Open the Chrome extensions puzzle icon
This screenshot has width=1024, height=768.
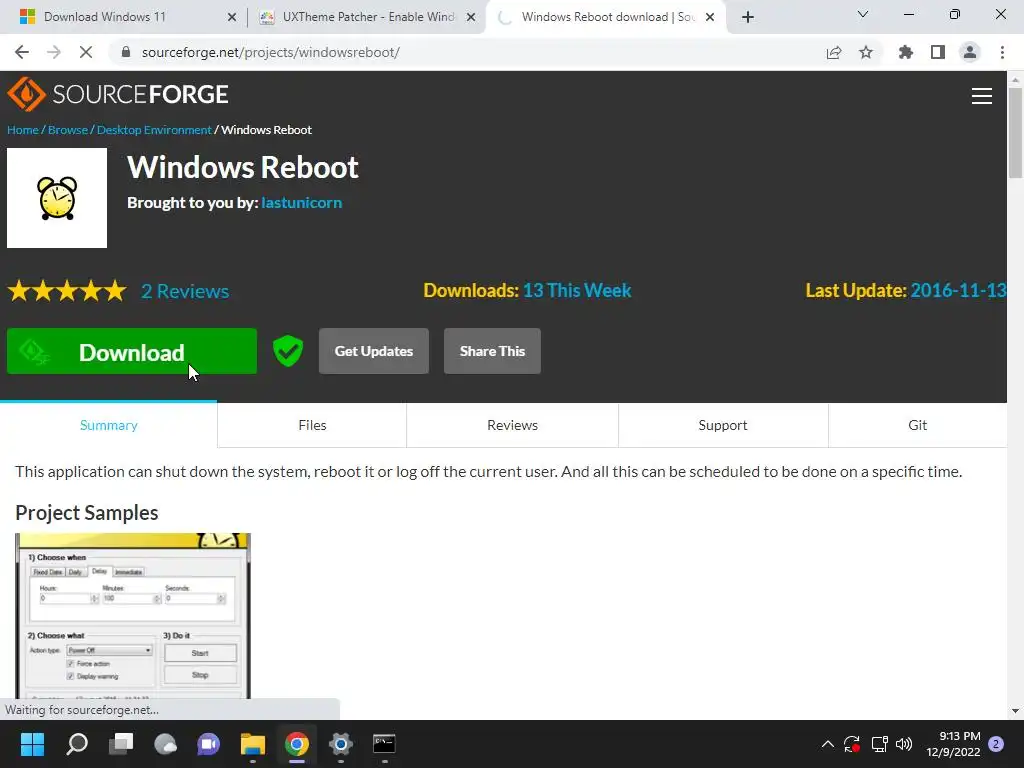(906, 52)
